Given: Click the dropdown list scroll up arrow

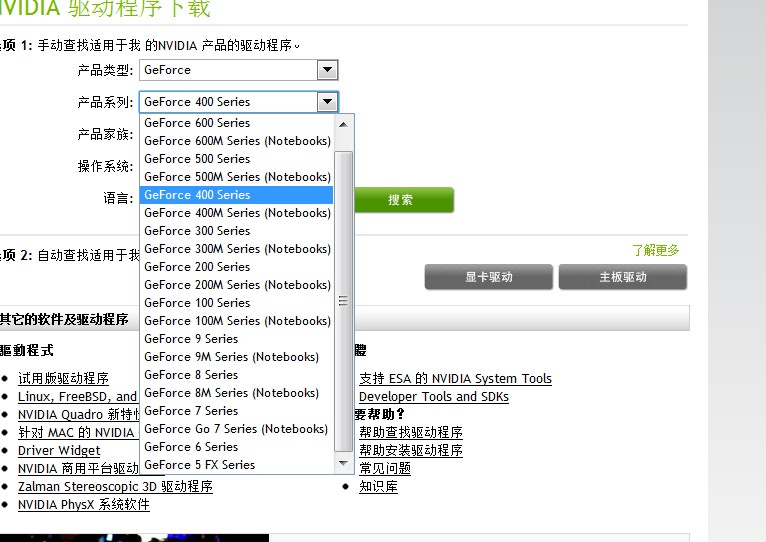Looking at the screenshot, I should (343, 124).
